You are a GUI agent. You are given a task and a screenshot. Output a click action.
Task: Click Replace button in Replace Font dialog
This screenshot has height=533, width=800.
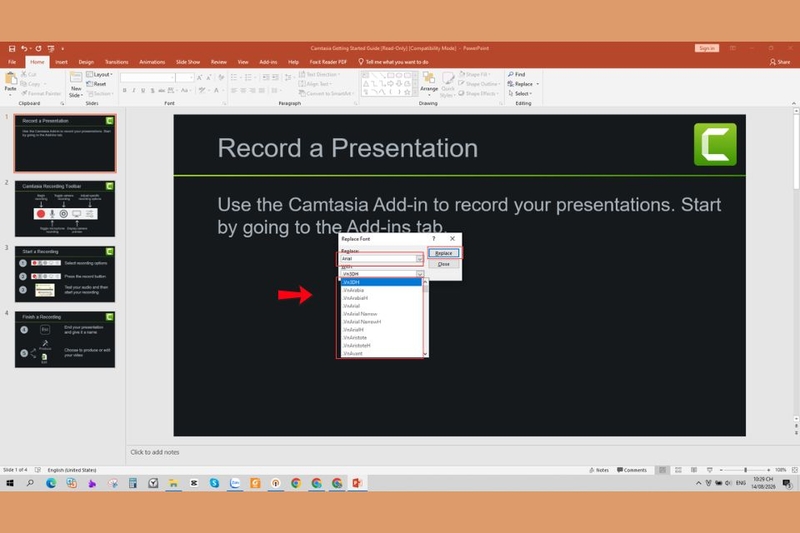click(443, 253)
